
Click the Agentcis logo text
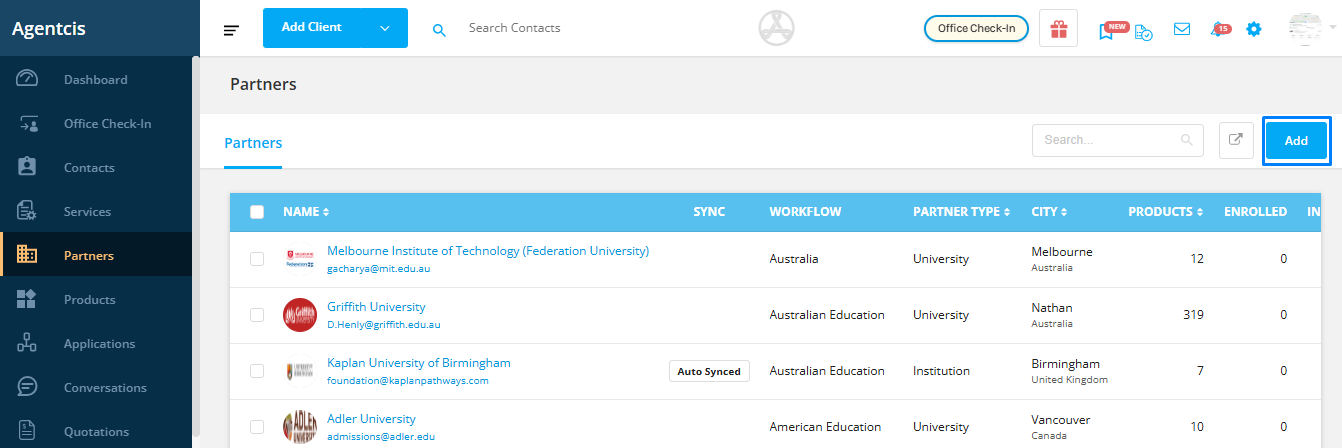pyautogui.click(x=49, y=28)
